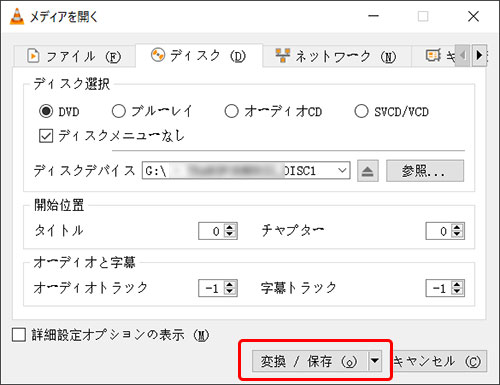500x385 pixels.
Task: Click the VLC cone icon in title bar
Action: (17, 16)
